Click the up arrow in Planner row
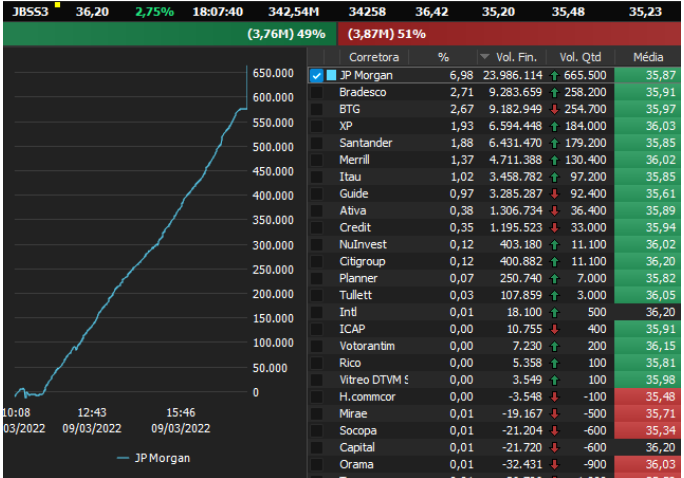684x478 pixels. (x=554, y=279)
